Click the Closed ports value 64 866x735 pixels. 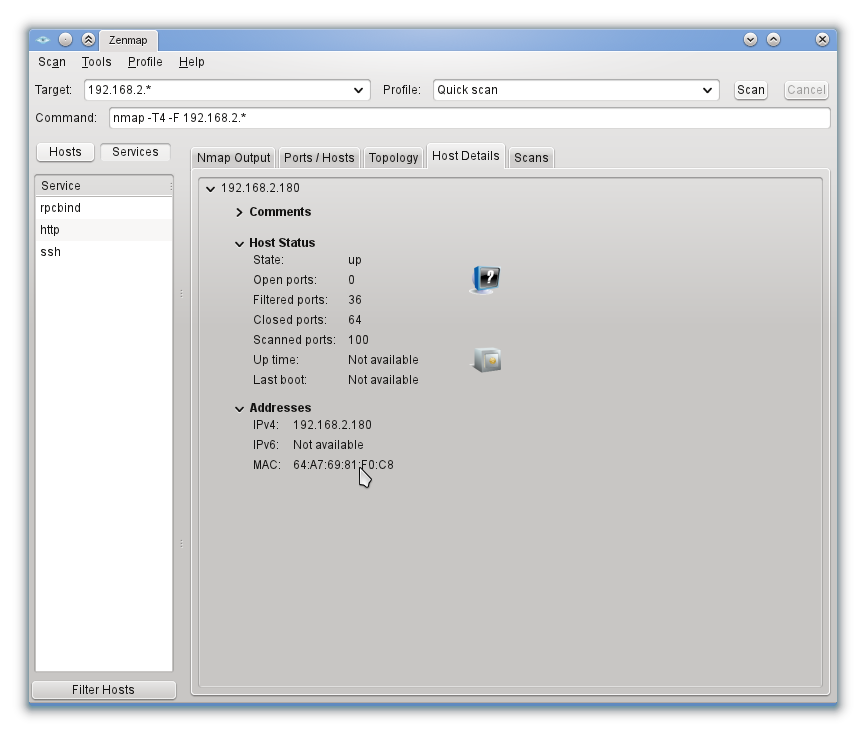355,320
